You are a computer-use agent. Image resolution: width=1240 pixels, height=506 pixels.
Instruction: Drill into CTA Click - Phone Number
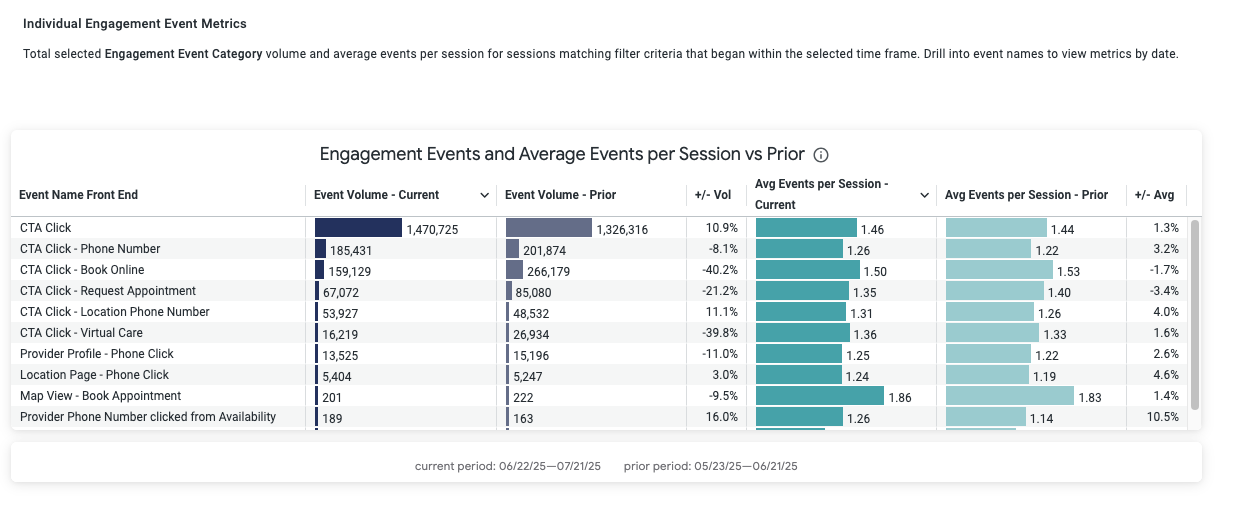click(90, 249)
